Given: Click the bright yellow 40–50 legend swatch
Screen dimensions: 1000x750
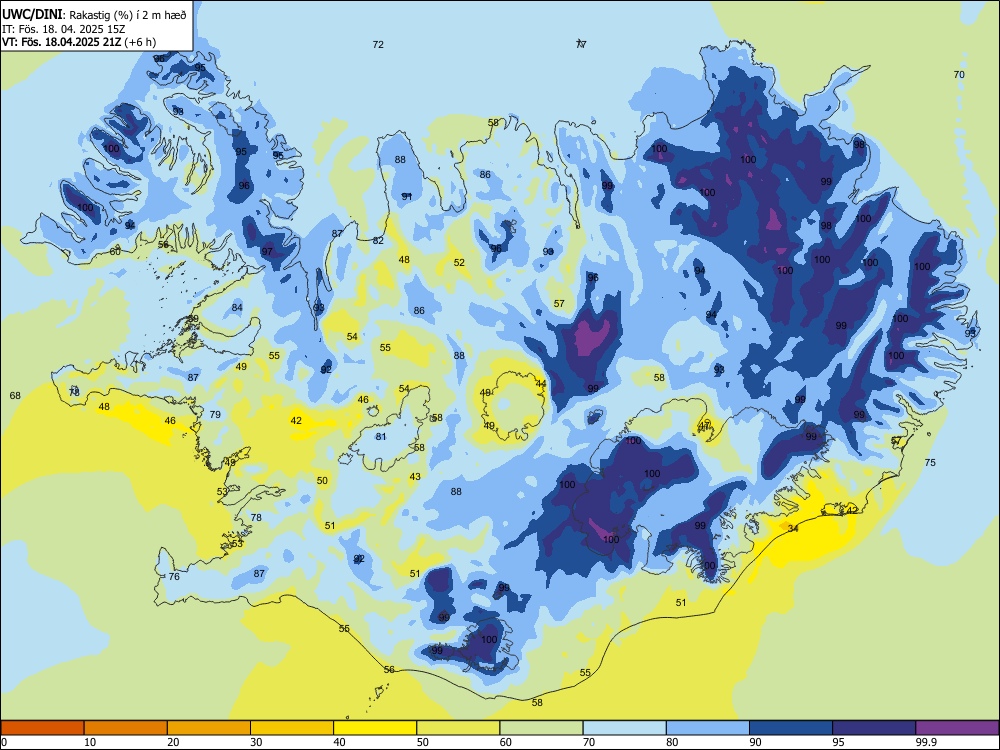Looking at the screenshot, I should tap(375, 728).
